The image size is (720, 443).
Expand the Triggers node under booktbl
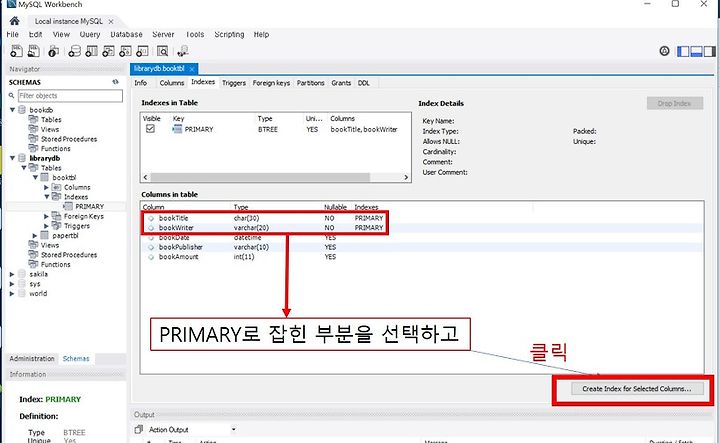46,226
